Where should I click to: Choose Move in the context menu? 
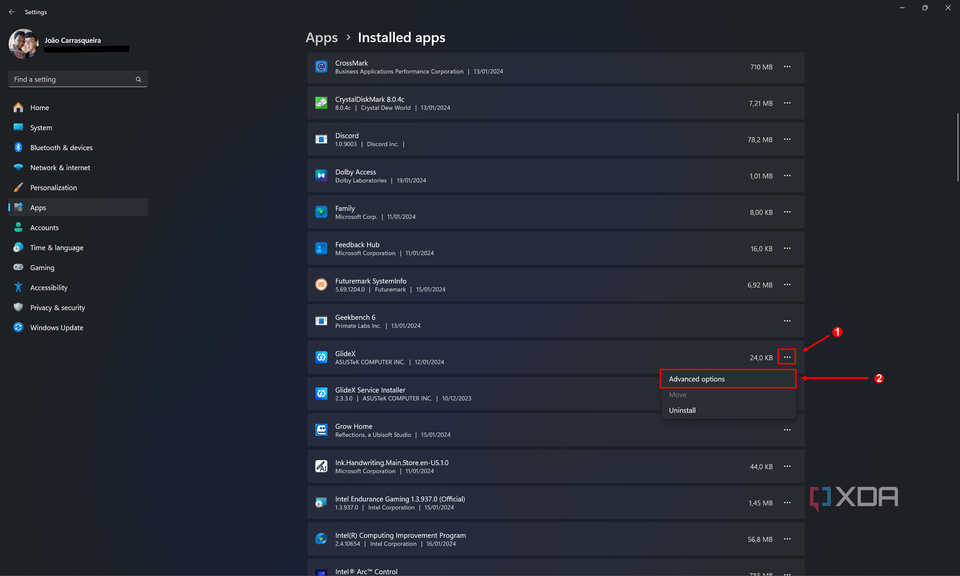[x=728, y=395]
